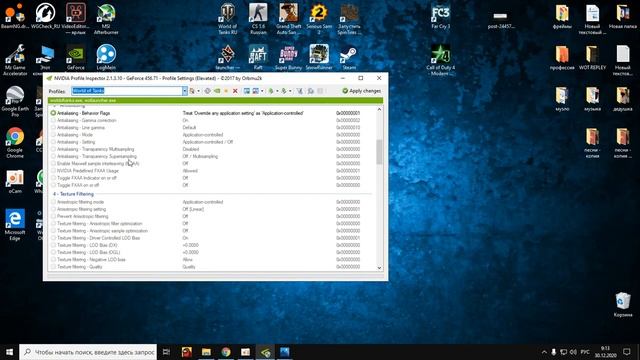Screen dimensions: 640x360
Task: Click the settings list scroll up arrow
Action: 379,109
